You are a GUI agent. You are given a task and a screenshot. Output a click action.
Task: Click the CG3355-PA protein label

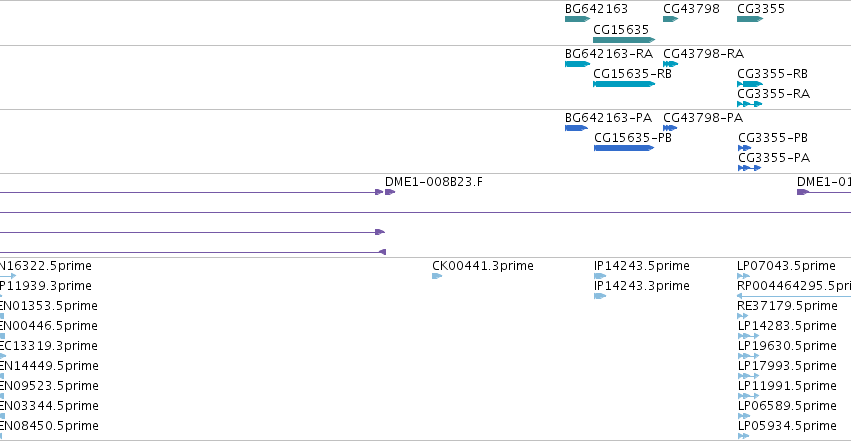point(774,158)
